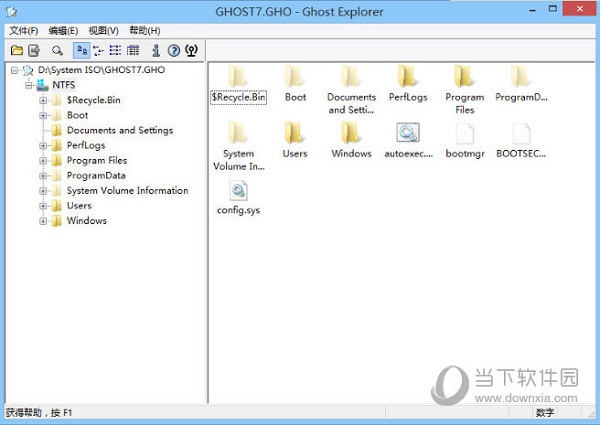Image resolution: width=600 pixels, height=425 pixels.
Task: Select Program Files label in tree
Action: click(97, 161)
